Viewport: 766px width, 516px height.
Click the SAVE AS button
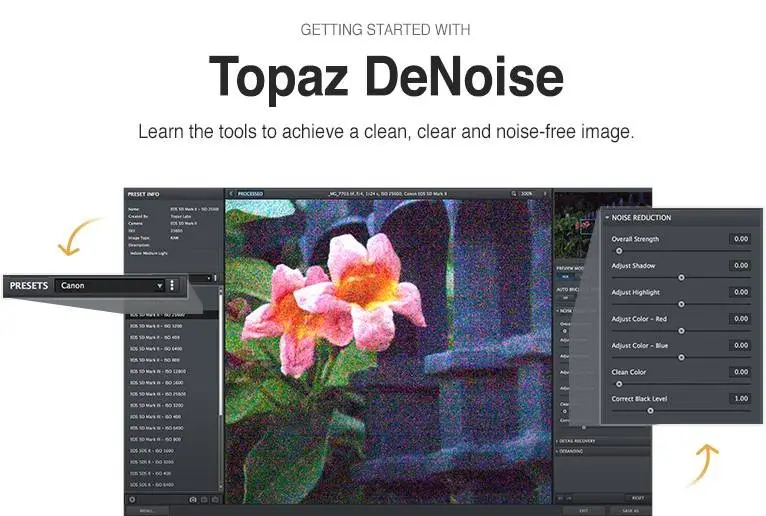pos(631,511)
